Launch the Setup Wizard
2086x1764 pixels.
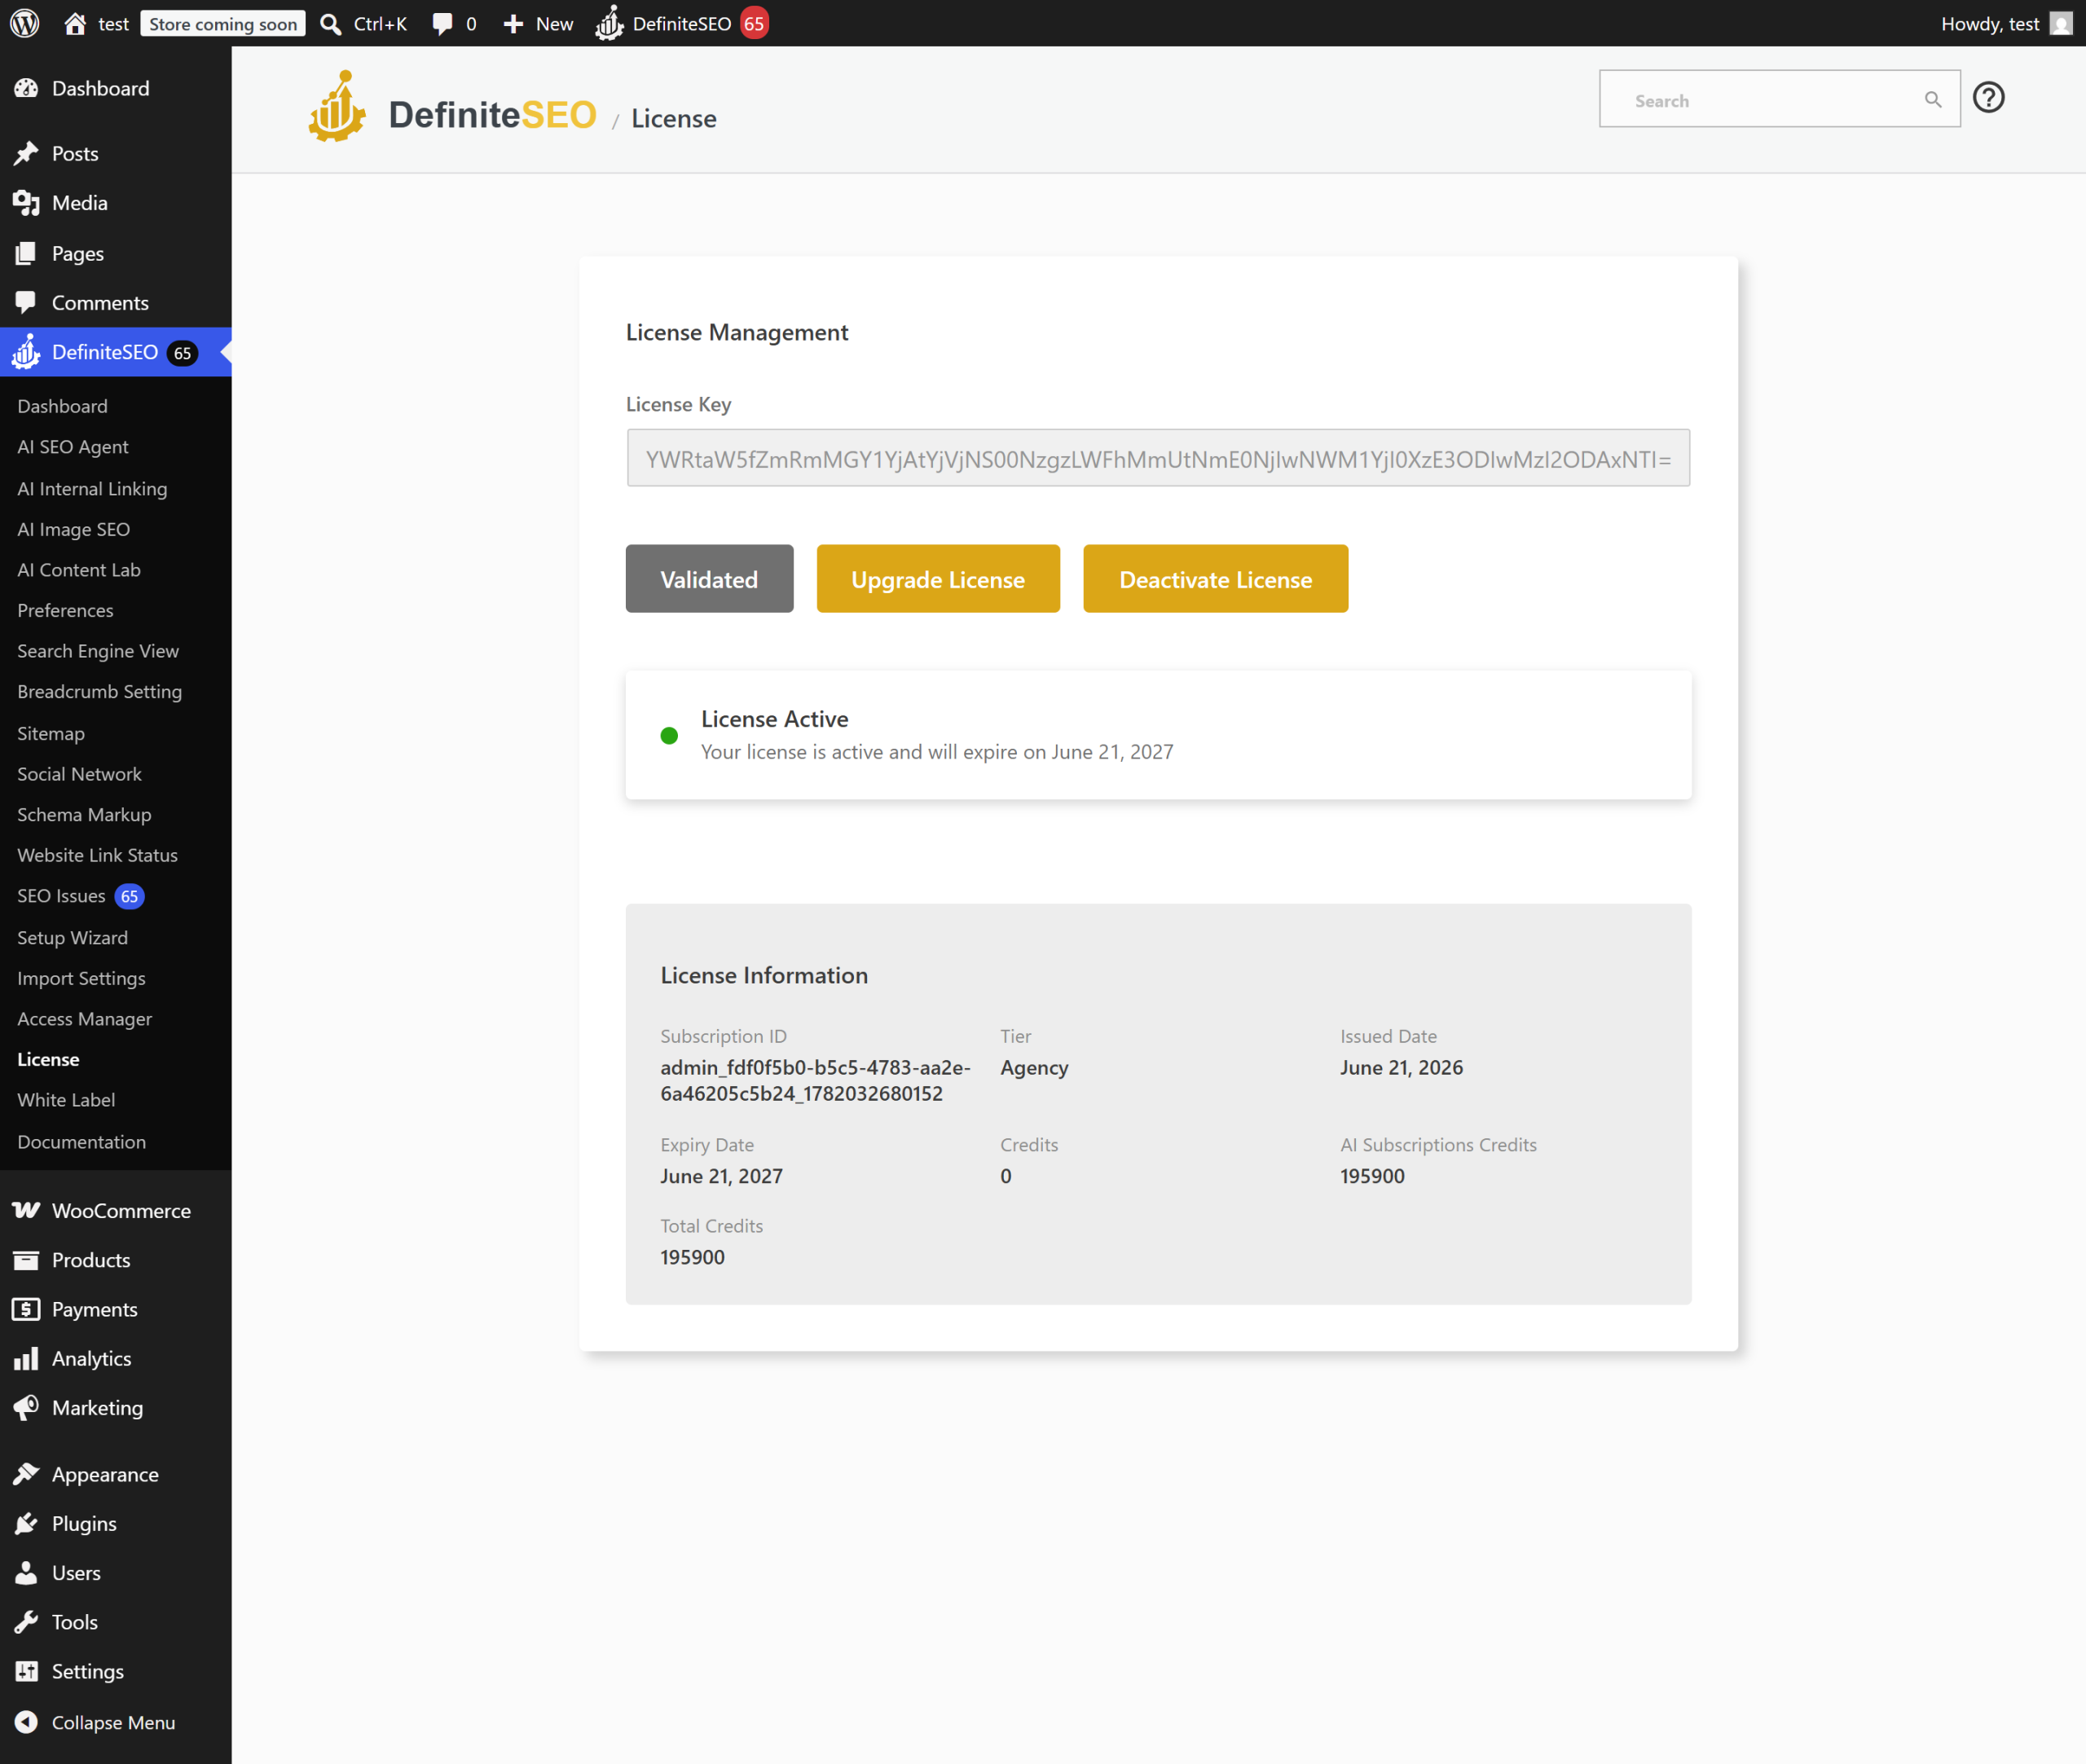point(72,937)
